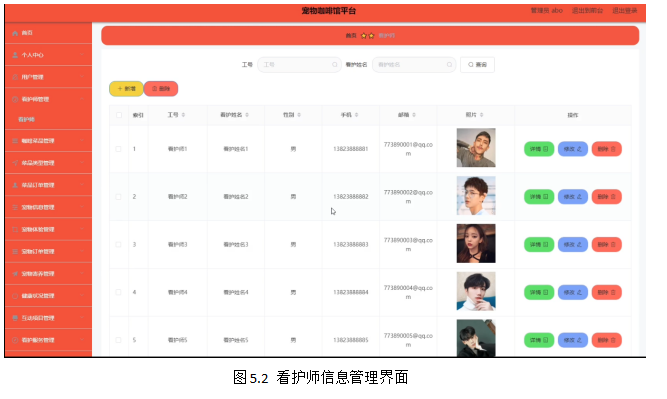Image resolution: width=667 pixels, height=399 pixels.
Task: Sort the table by 看护姓名 column arrows
Action: 247,115
